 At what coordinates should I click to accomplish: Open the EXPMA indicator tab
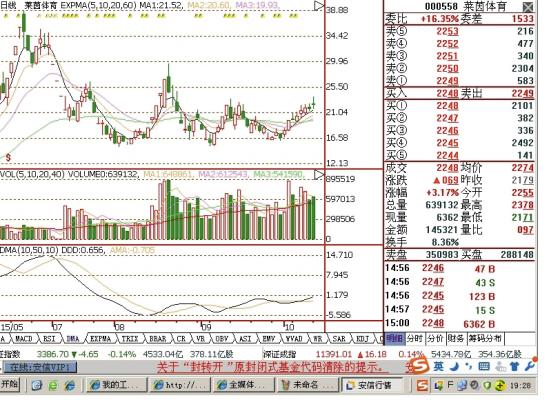(100, 339)
